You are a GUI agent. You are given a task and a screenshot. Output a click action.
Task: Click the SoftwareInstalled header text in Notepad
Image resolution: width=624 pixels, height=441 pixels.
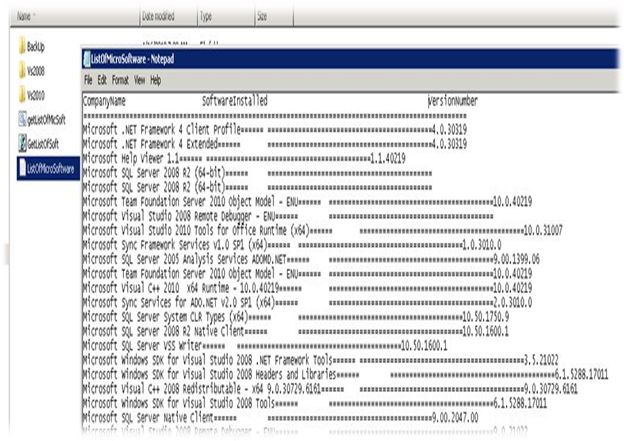point(234,101)
